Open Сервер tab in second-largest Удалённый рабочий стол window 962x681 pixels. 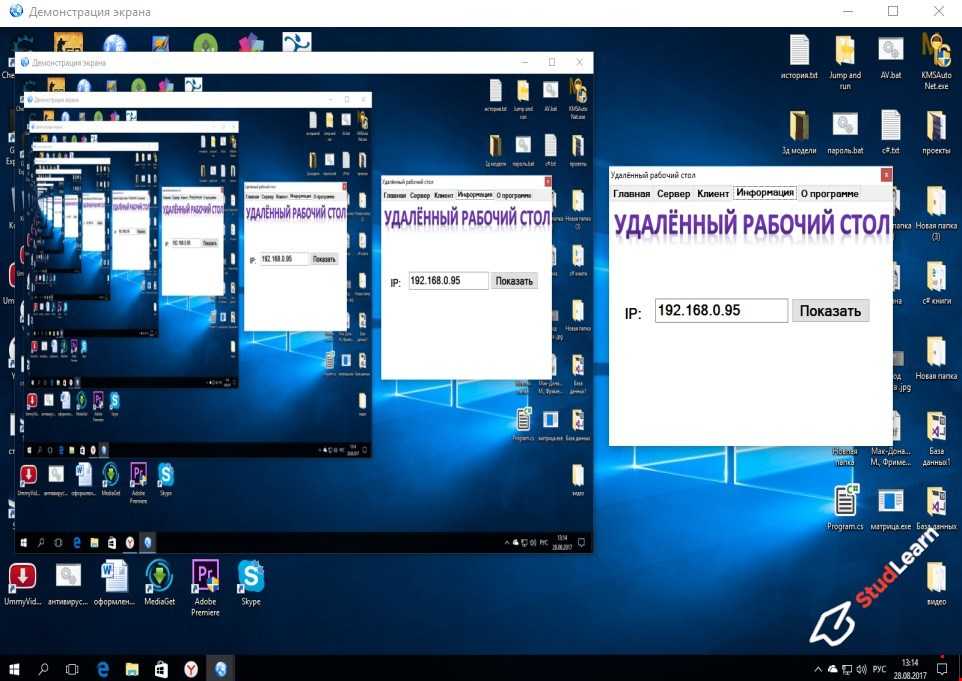click(x=420, y=195)
